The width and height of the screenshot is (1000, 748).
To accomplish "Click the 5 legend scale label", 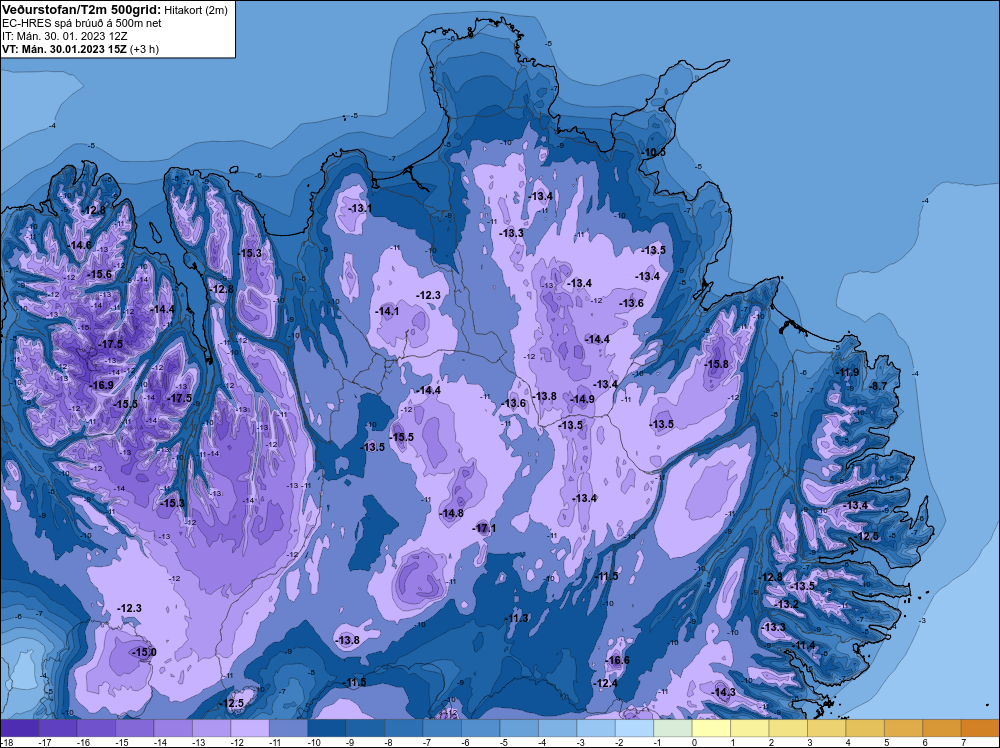I will pyautogui.click(x=886, y=742).
